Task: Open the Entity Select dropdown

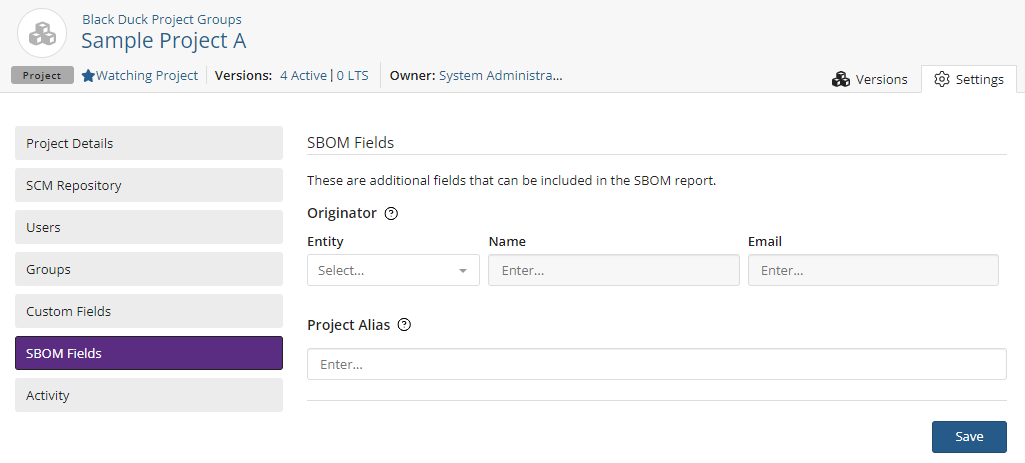Action: point(393,270)
